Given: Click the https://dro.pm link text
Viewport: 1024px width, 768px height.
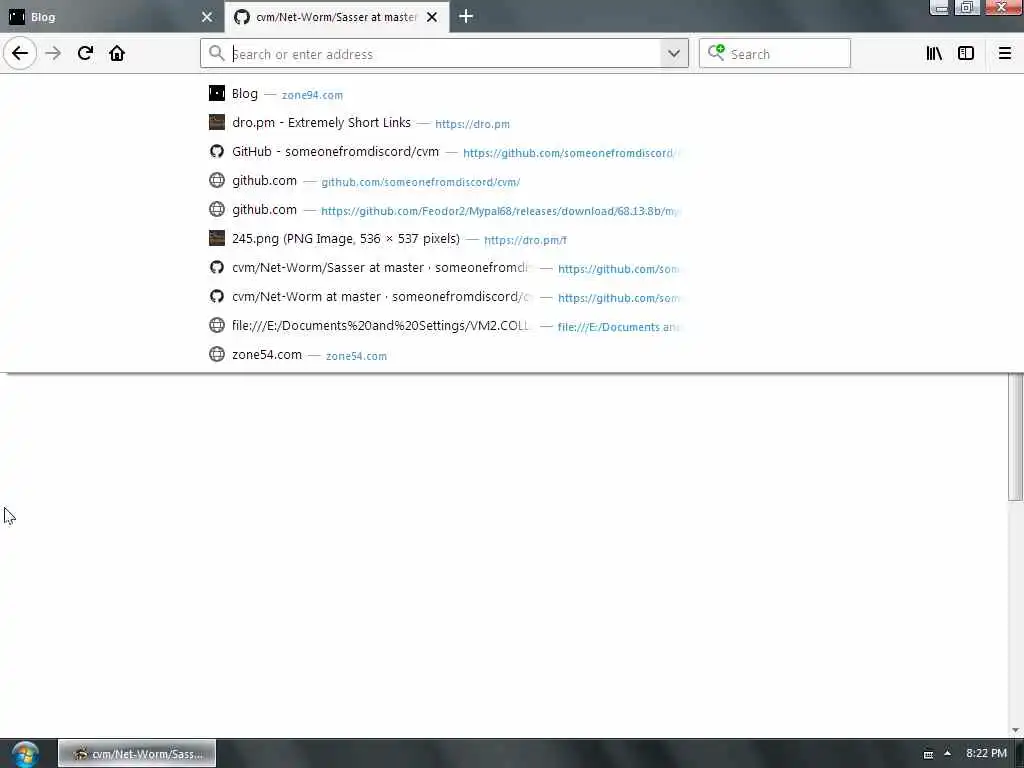Looking at the screenshot, I should (x=472, y=124).
